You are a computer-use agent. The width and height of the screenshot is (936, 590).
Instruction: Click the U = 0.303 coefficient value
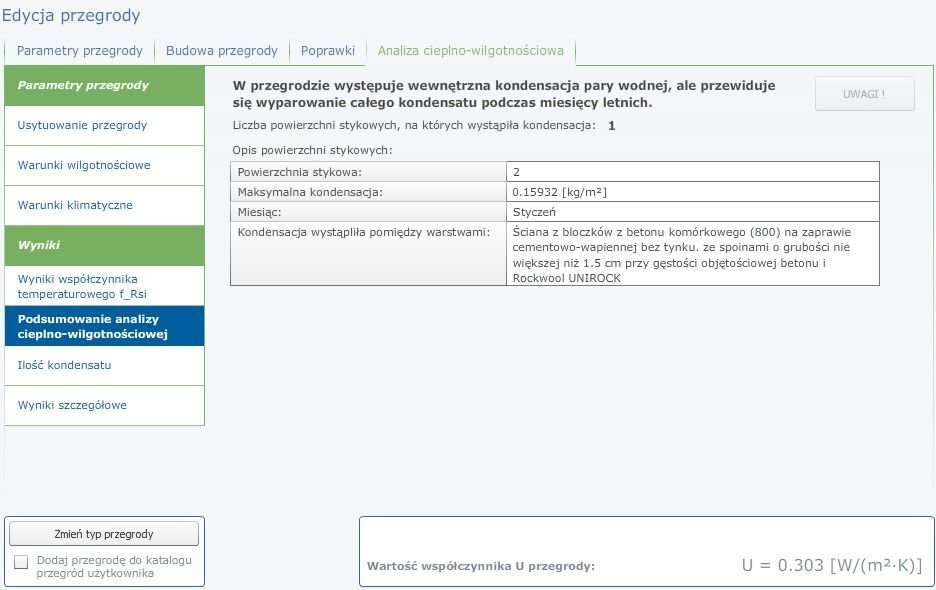coord(831,565)
